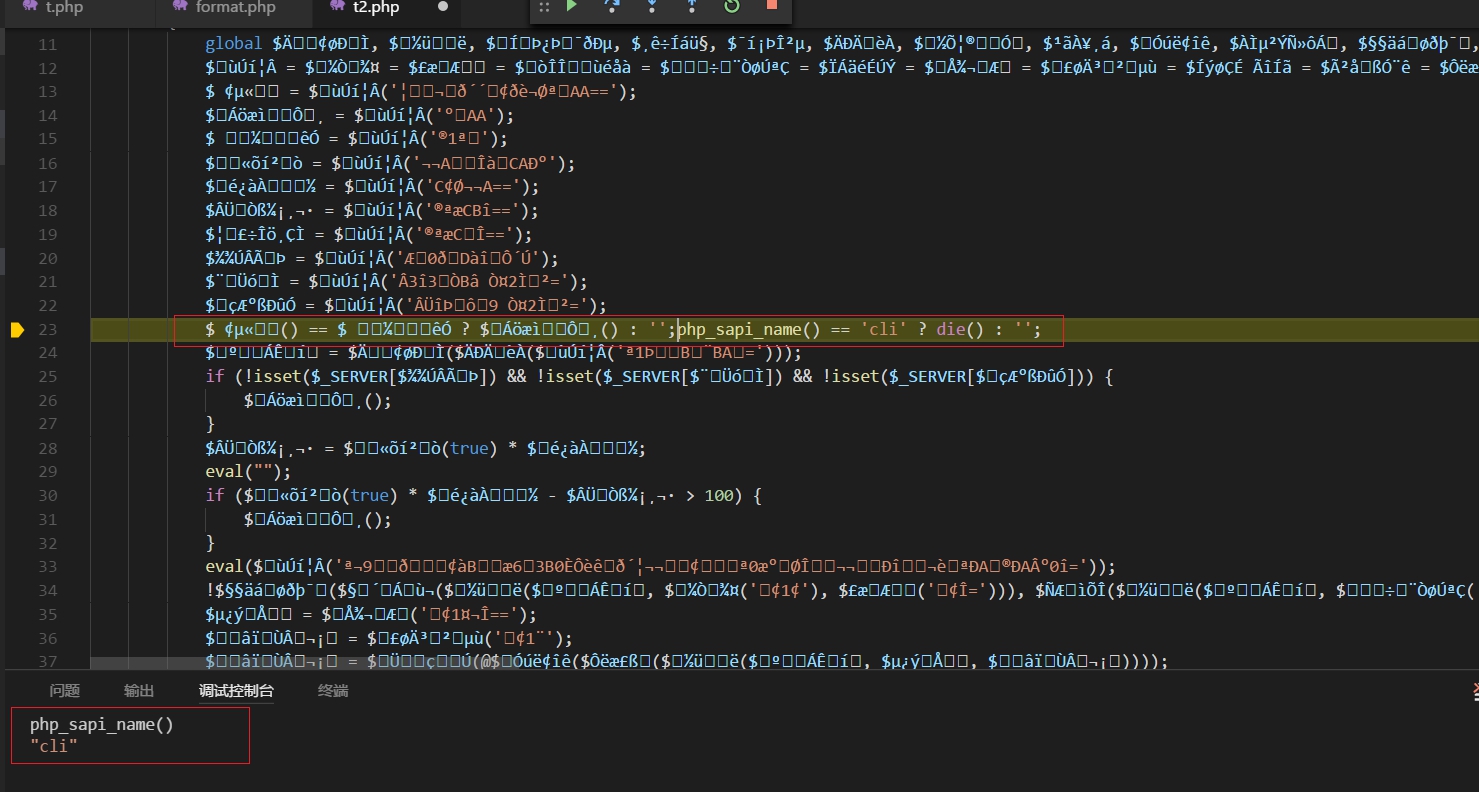Open the 终端 (Terminal) panel tab
Screen dimensions: 1479x792
[x=333, y=690]
